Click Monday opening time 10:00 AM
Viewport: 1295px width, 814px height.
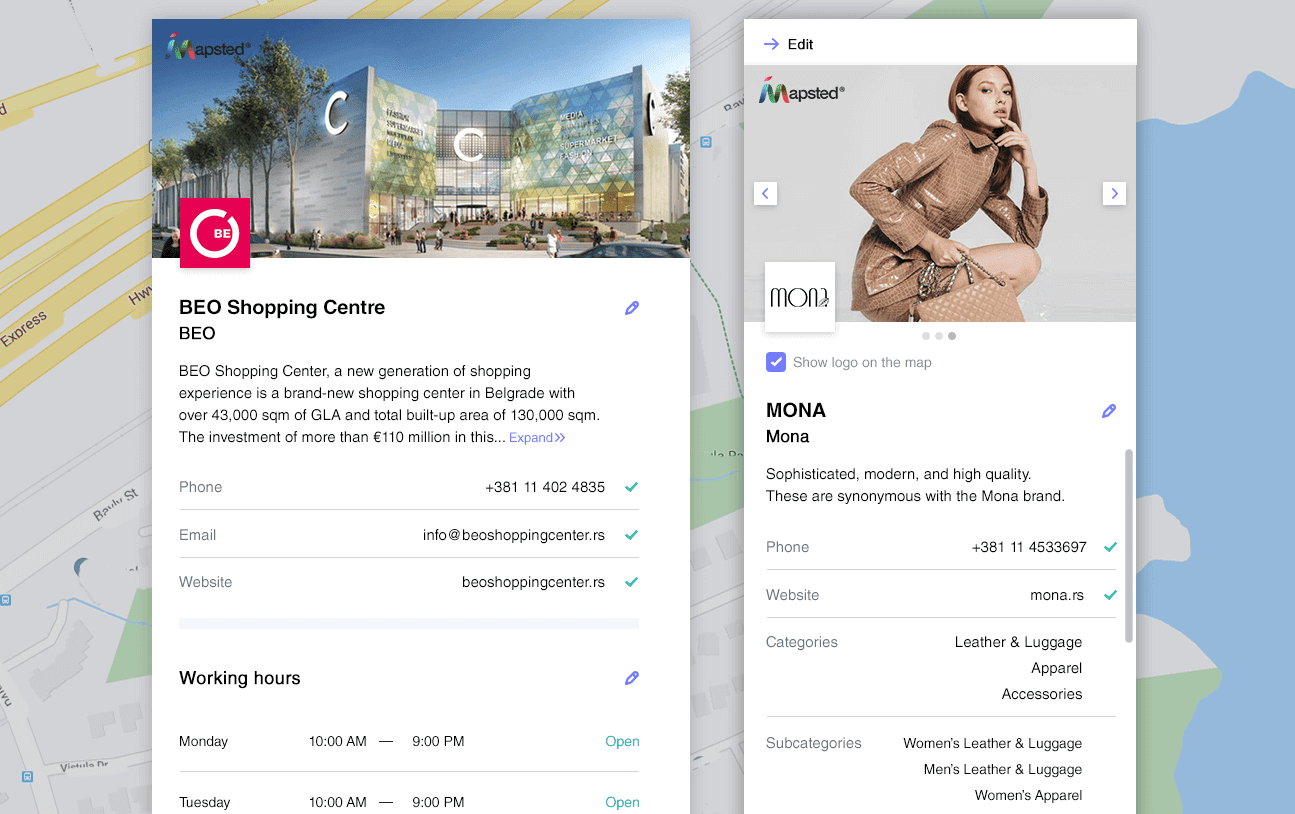(338, 741)
